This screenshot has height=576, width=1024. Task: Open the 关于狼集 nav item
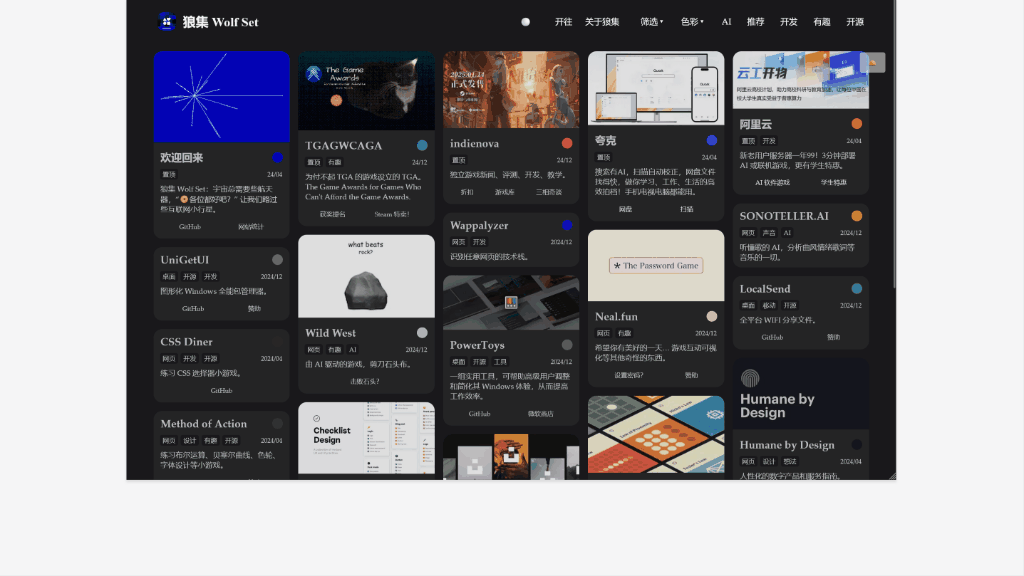[601, 22]
